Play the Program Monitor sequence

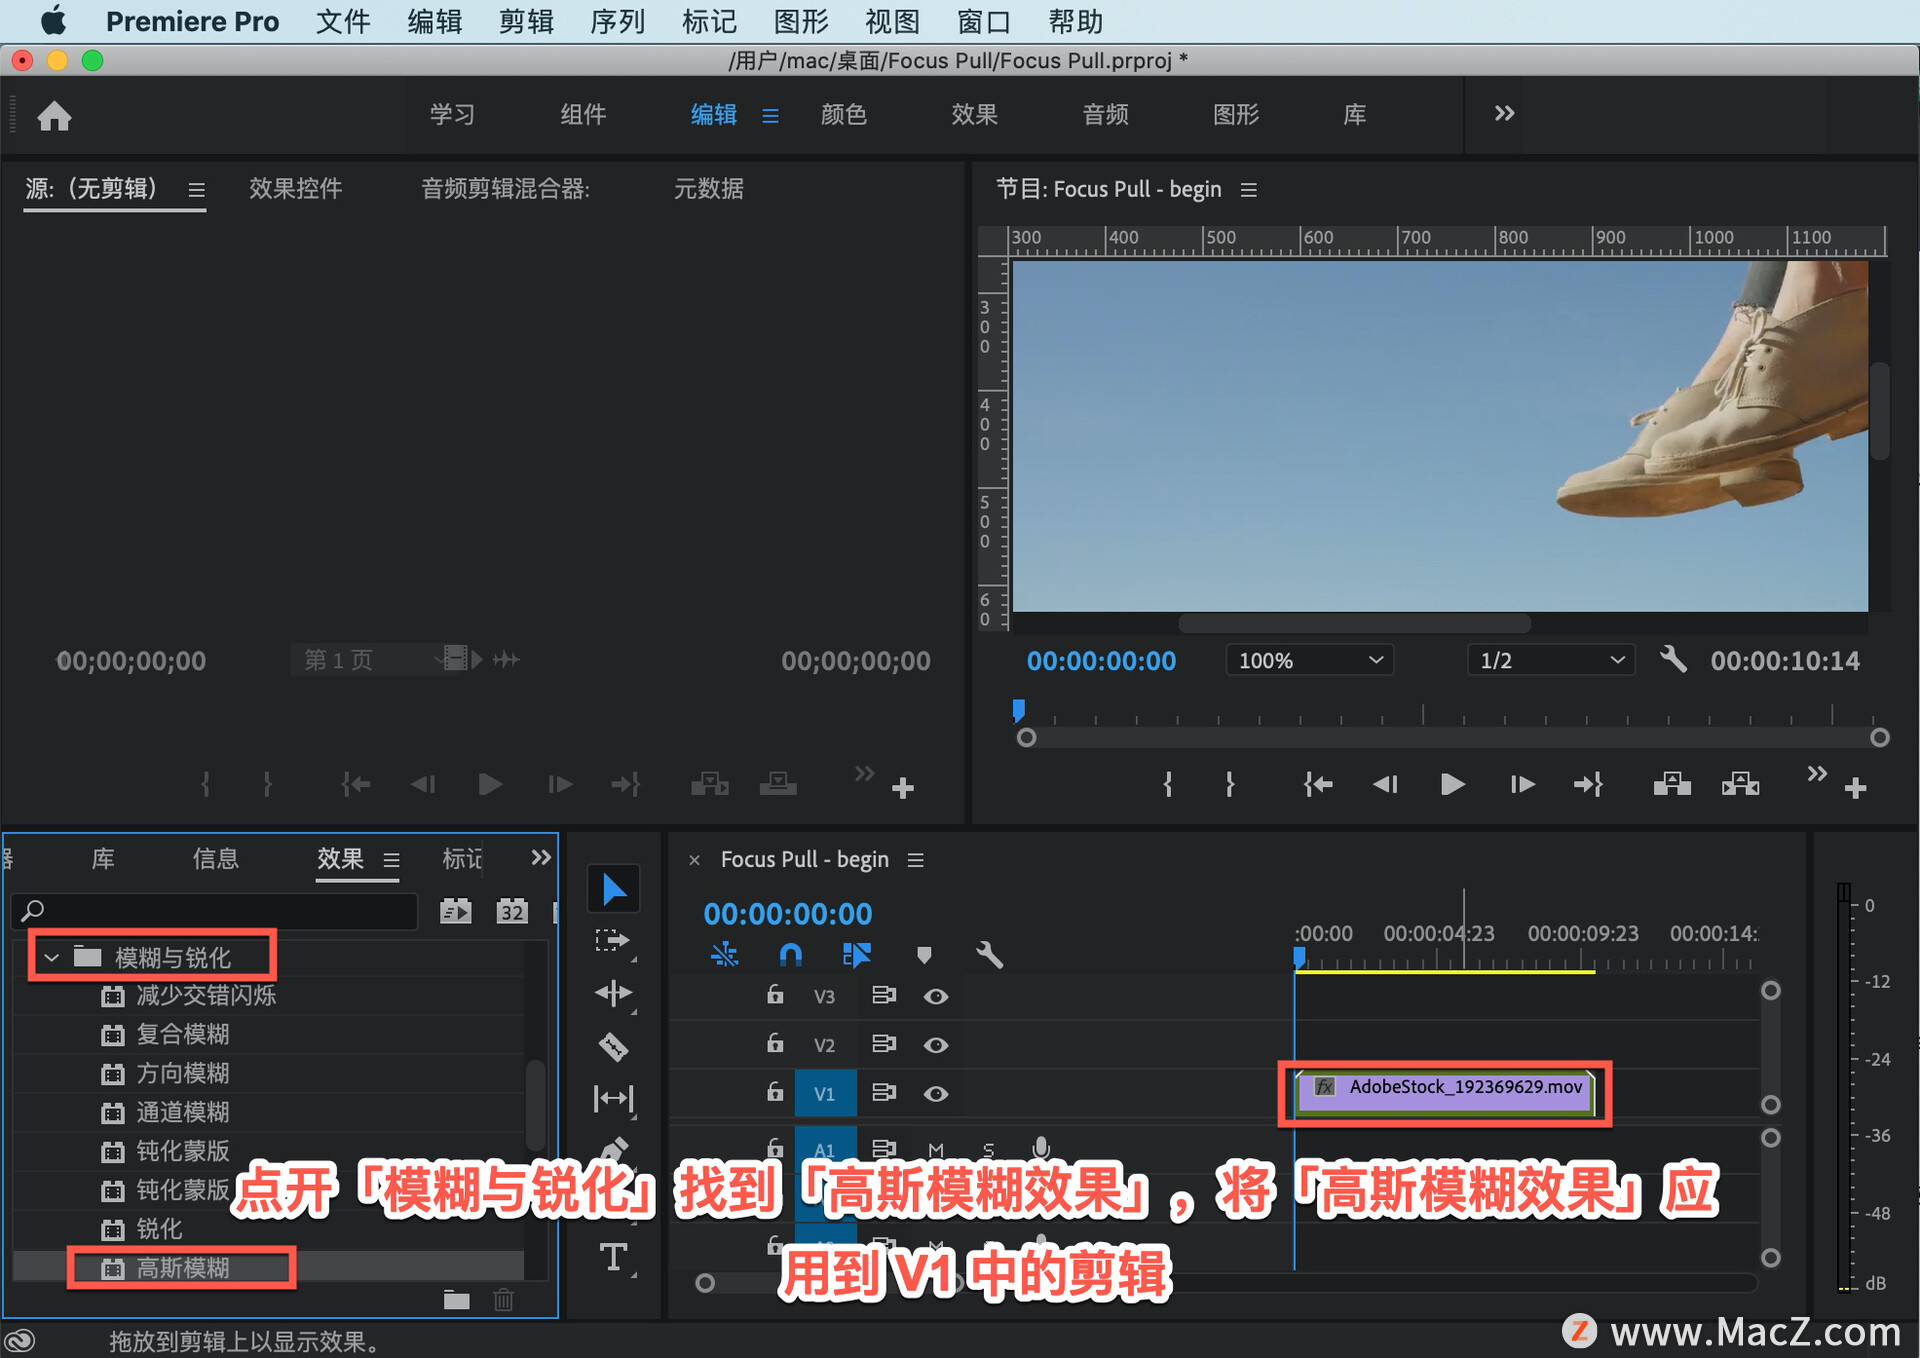(1452, 784)
